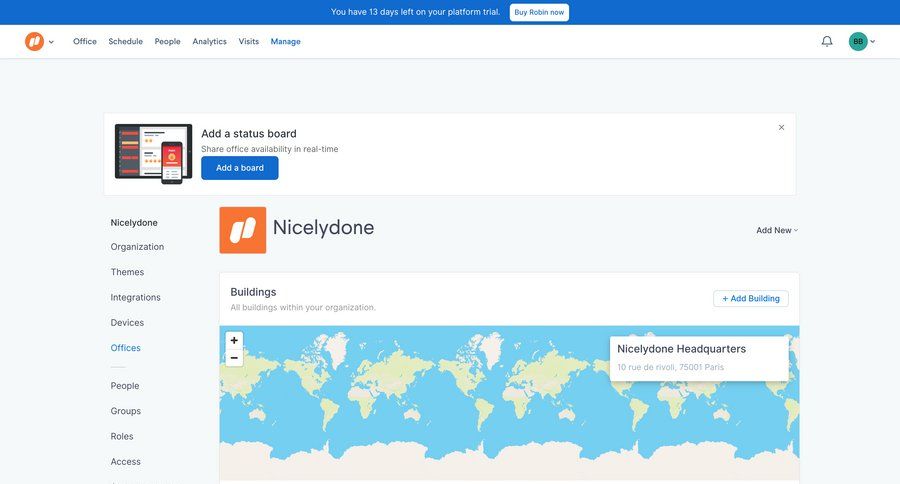Click the Add a board button

click(240, 168)
